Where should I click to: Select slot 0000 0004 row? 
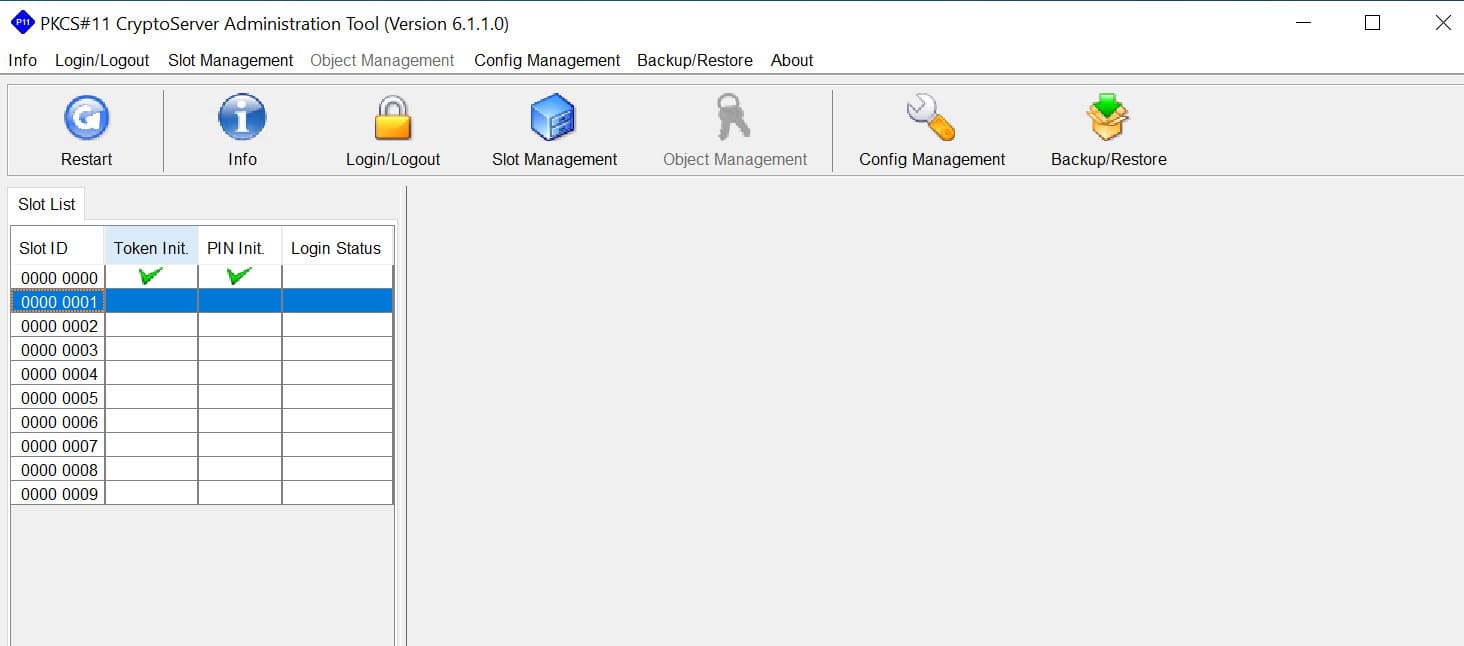tap(202, 373)
